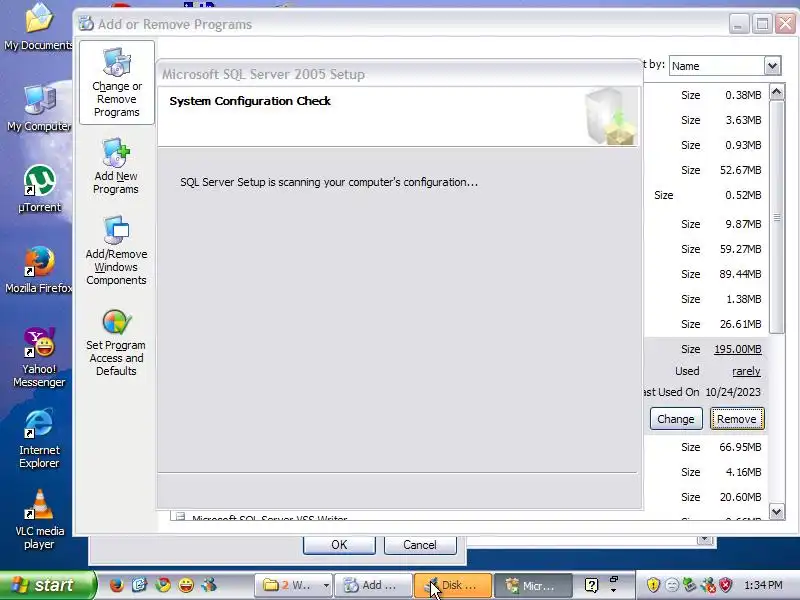The image size is (800, 600).
Task: Click the small dropdown arrow beside the Cancel button
Action: click(705, 539)
